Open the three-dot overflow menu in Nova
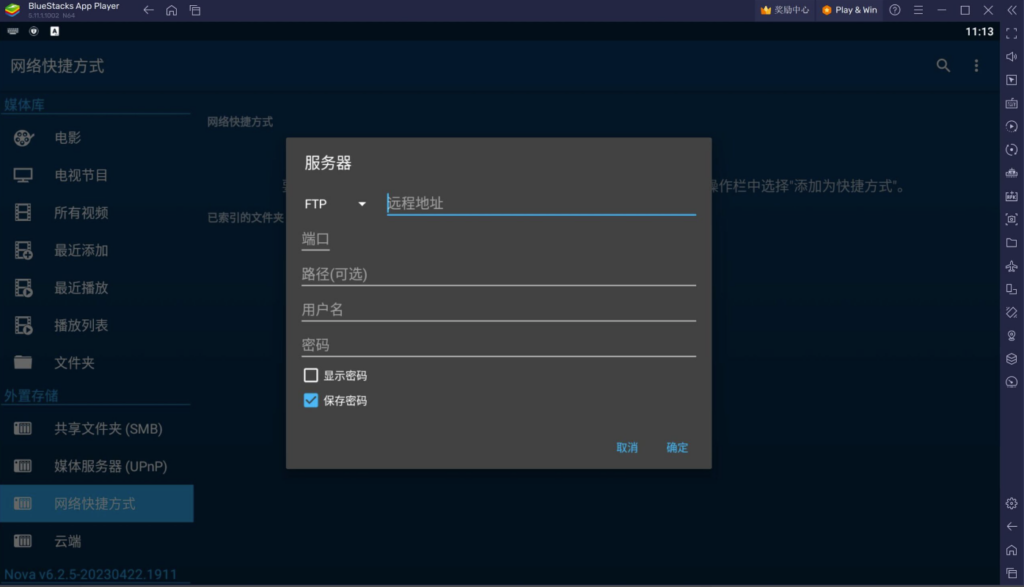1024x587 pixels. pyautogui.click(x=976, y=64)
